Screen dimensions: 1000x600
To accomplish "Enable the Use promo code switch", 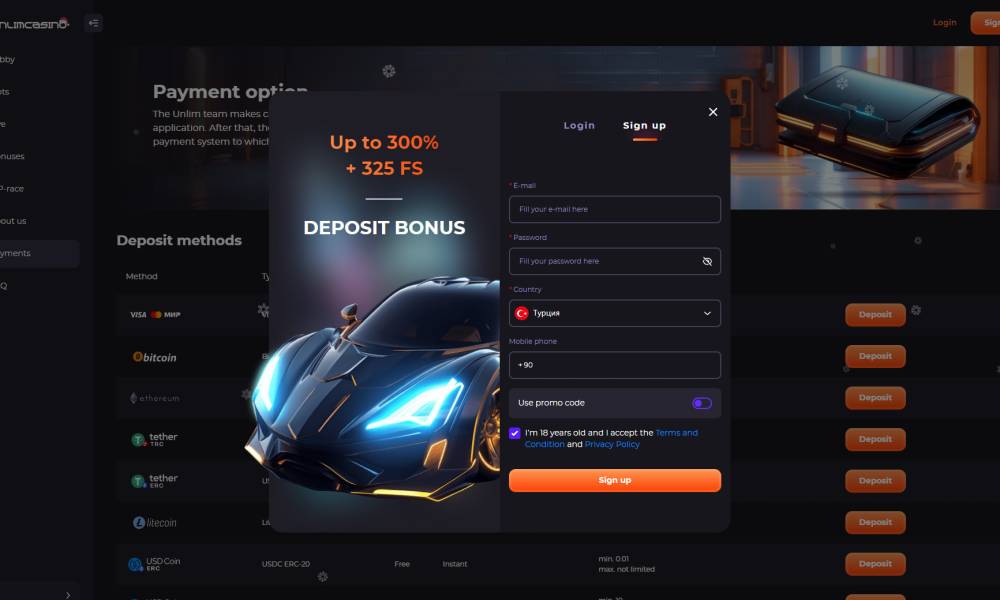I will click(x=702, y=403).
